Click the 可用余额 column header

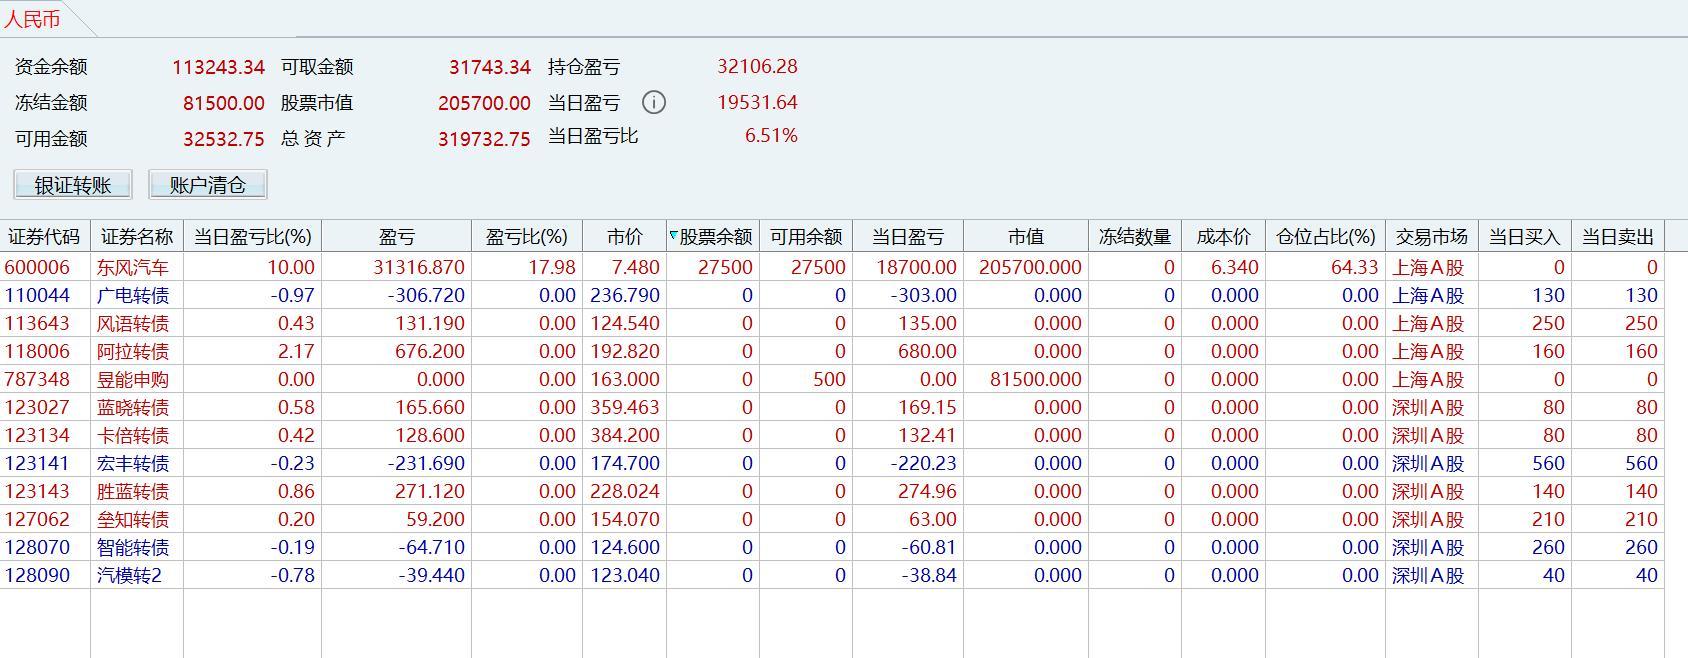(x=806, y=237)
